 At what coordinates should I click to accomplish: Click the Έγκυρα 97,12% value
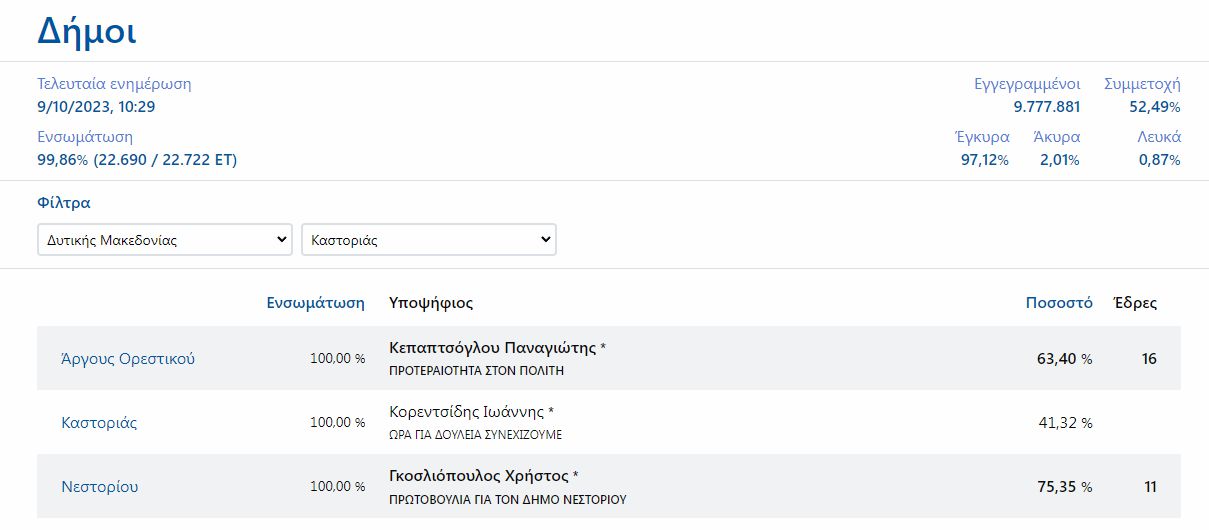(983, 160)
